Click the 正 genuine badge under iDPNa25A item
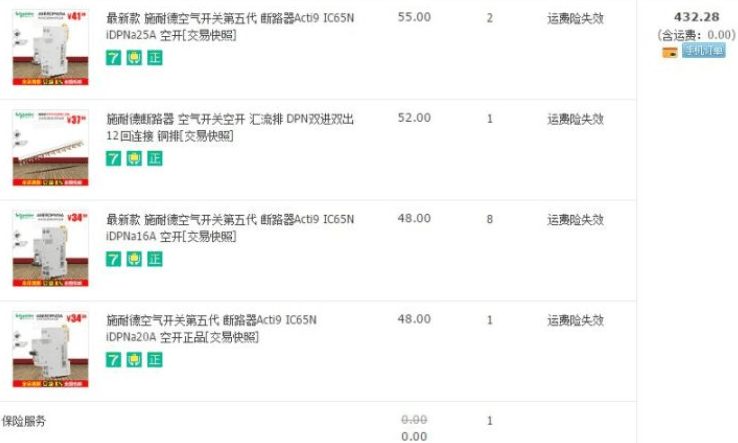This screenshot has height=443, width=738. (x=155, y=58)
